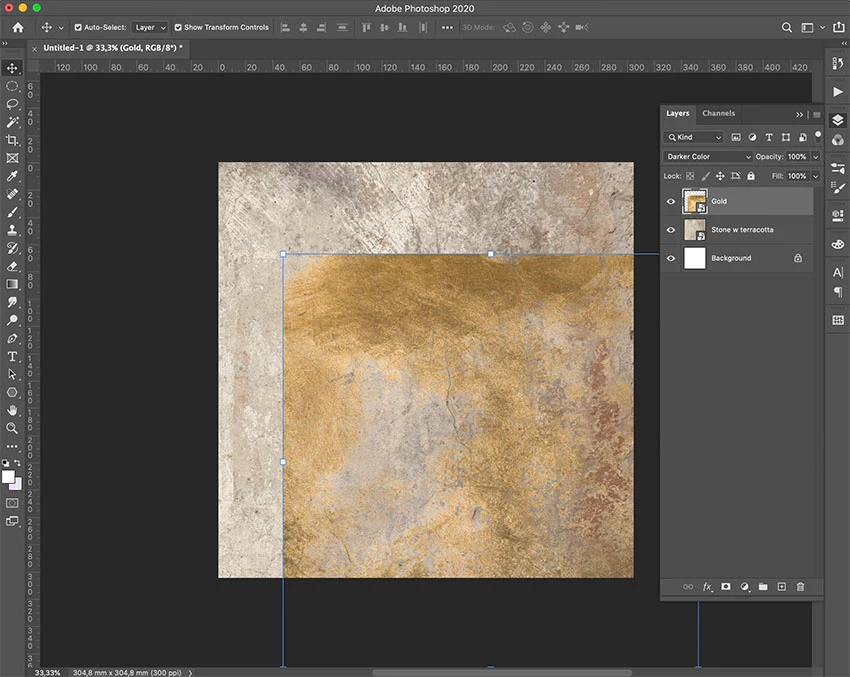This screenshot has height=677, width=850.
Task: Select the Magic Wand tool
Action: 12,122
